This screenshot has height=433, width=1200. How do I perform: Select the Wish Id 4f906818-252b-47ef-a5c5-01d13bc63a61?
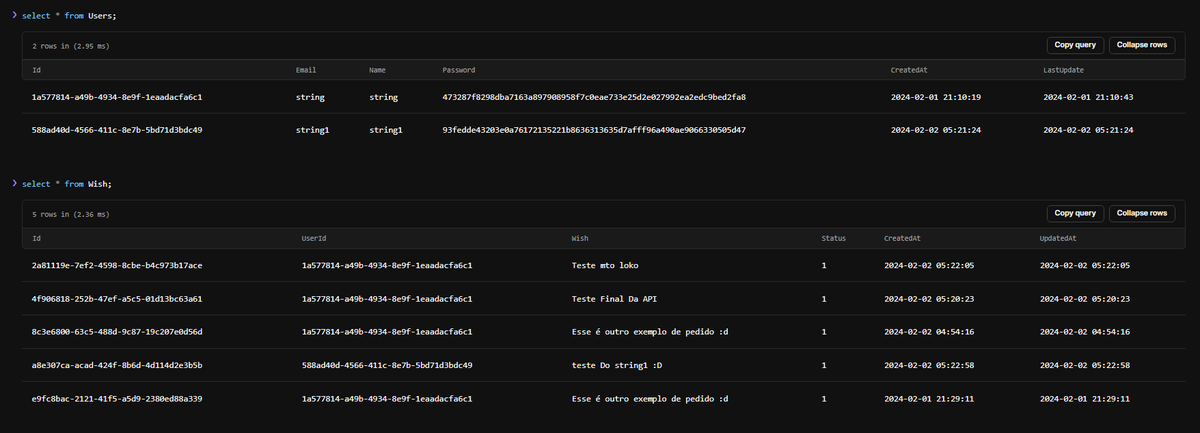pos(117,298)
